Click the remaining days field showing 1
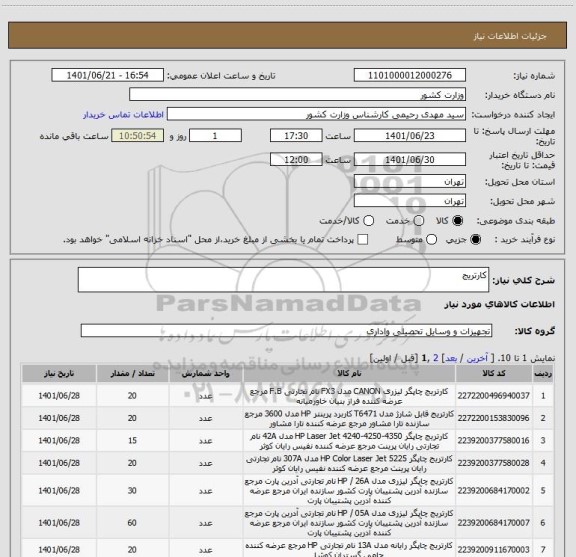 pos(215,136)
